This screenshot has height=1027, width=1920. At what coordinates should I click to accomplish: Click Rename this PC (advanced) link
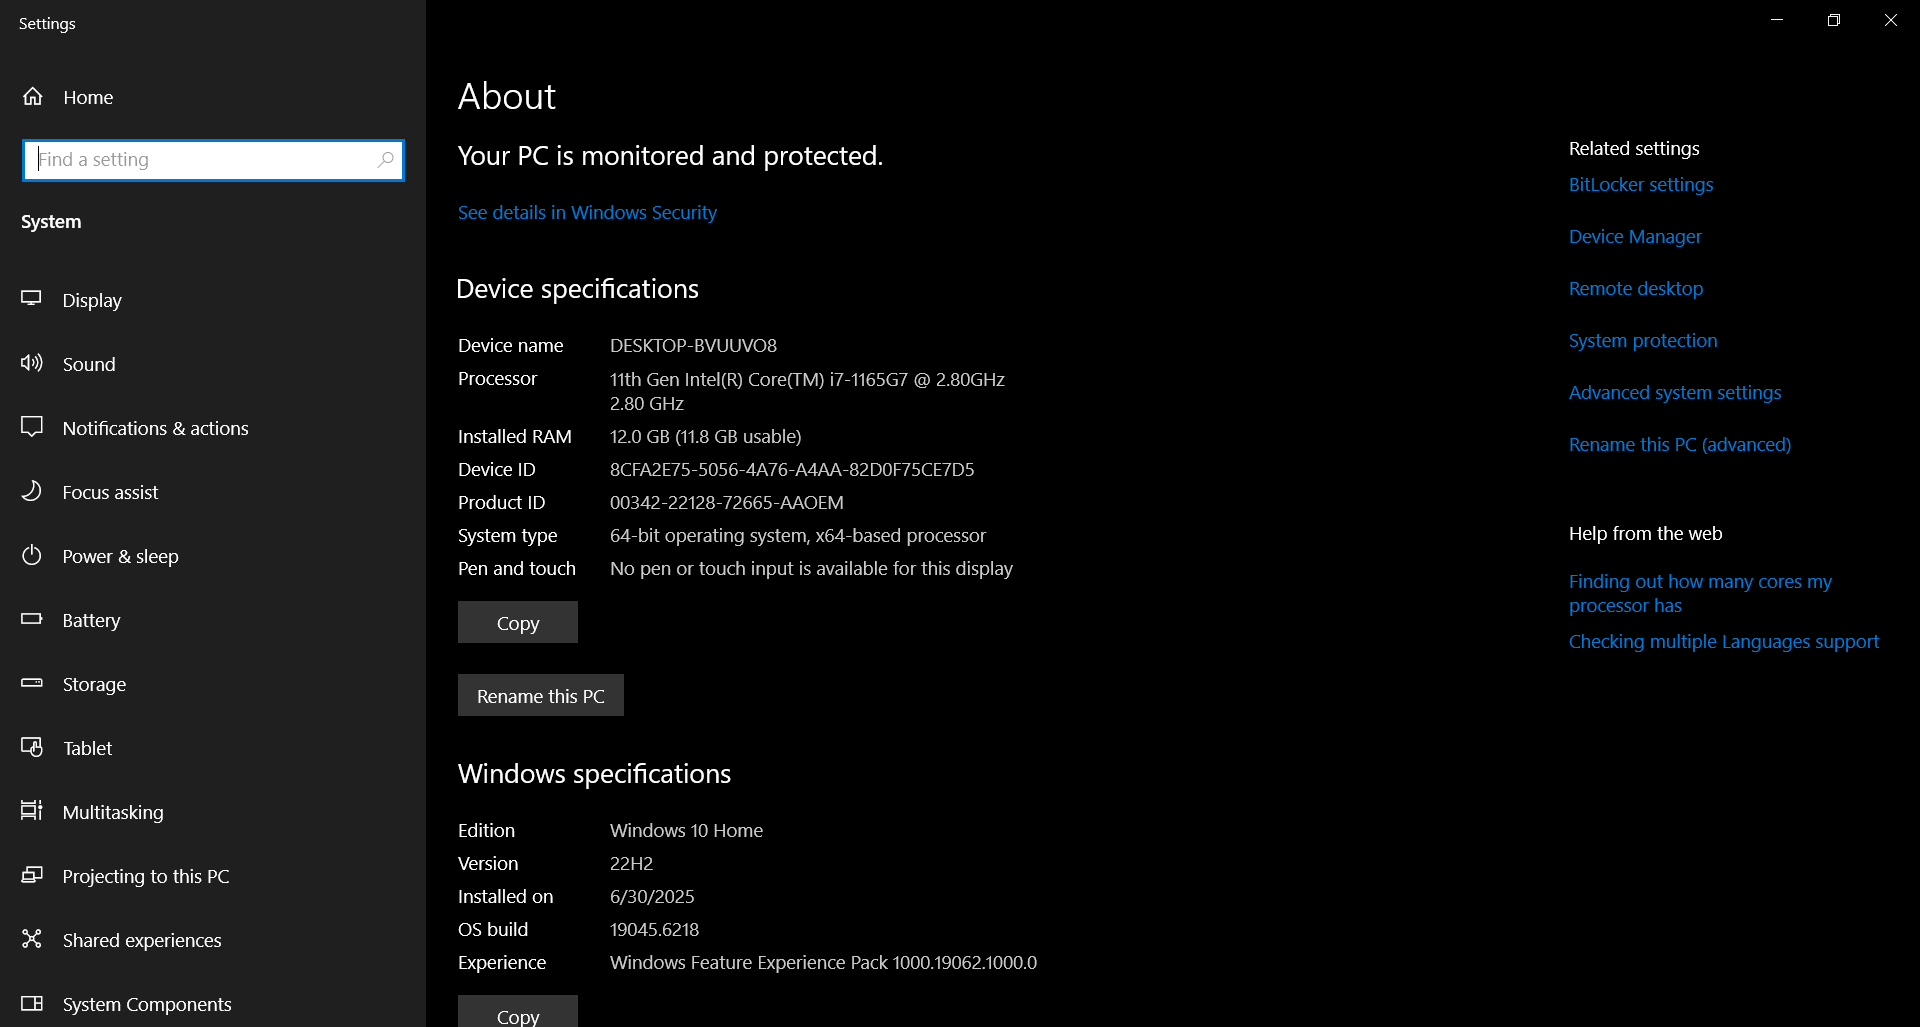point(1680,445)
